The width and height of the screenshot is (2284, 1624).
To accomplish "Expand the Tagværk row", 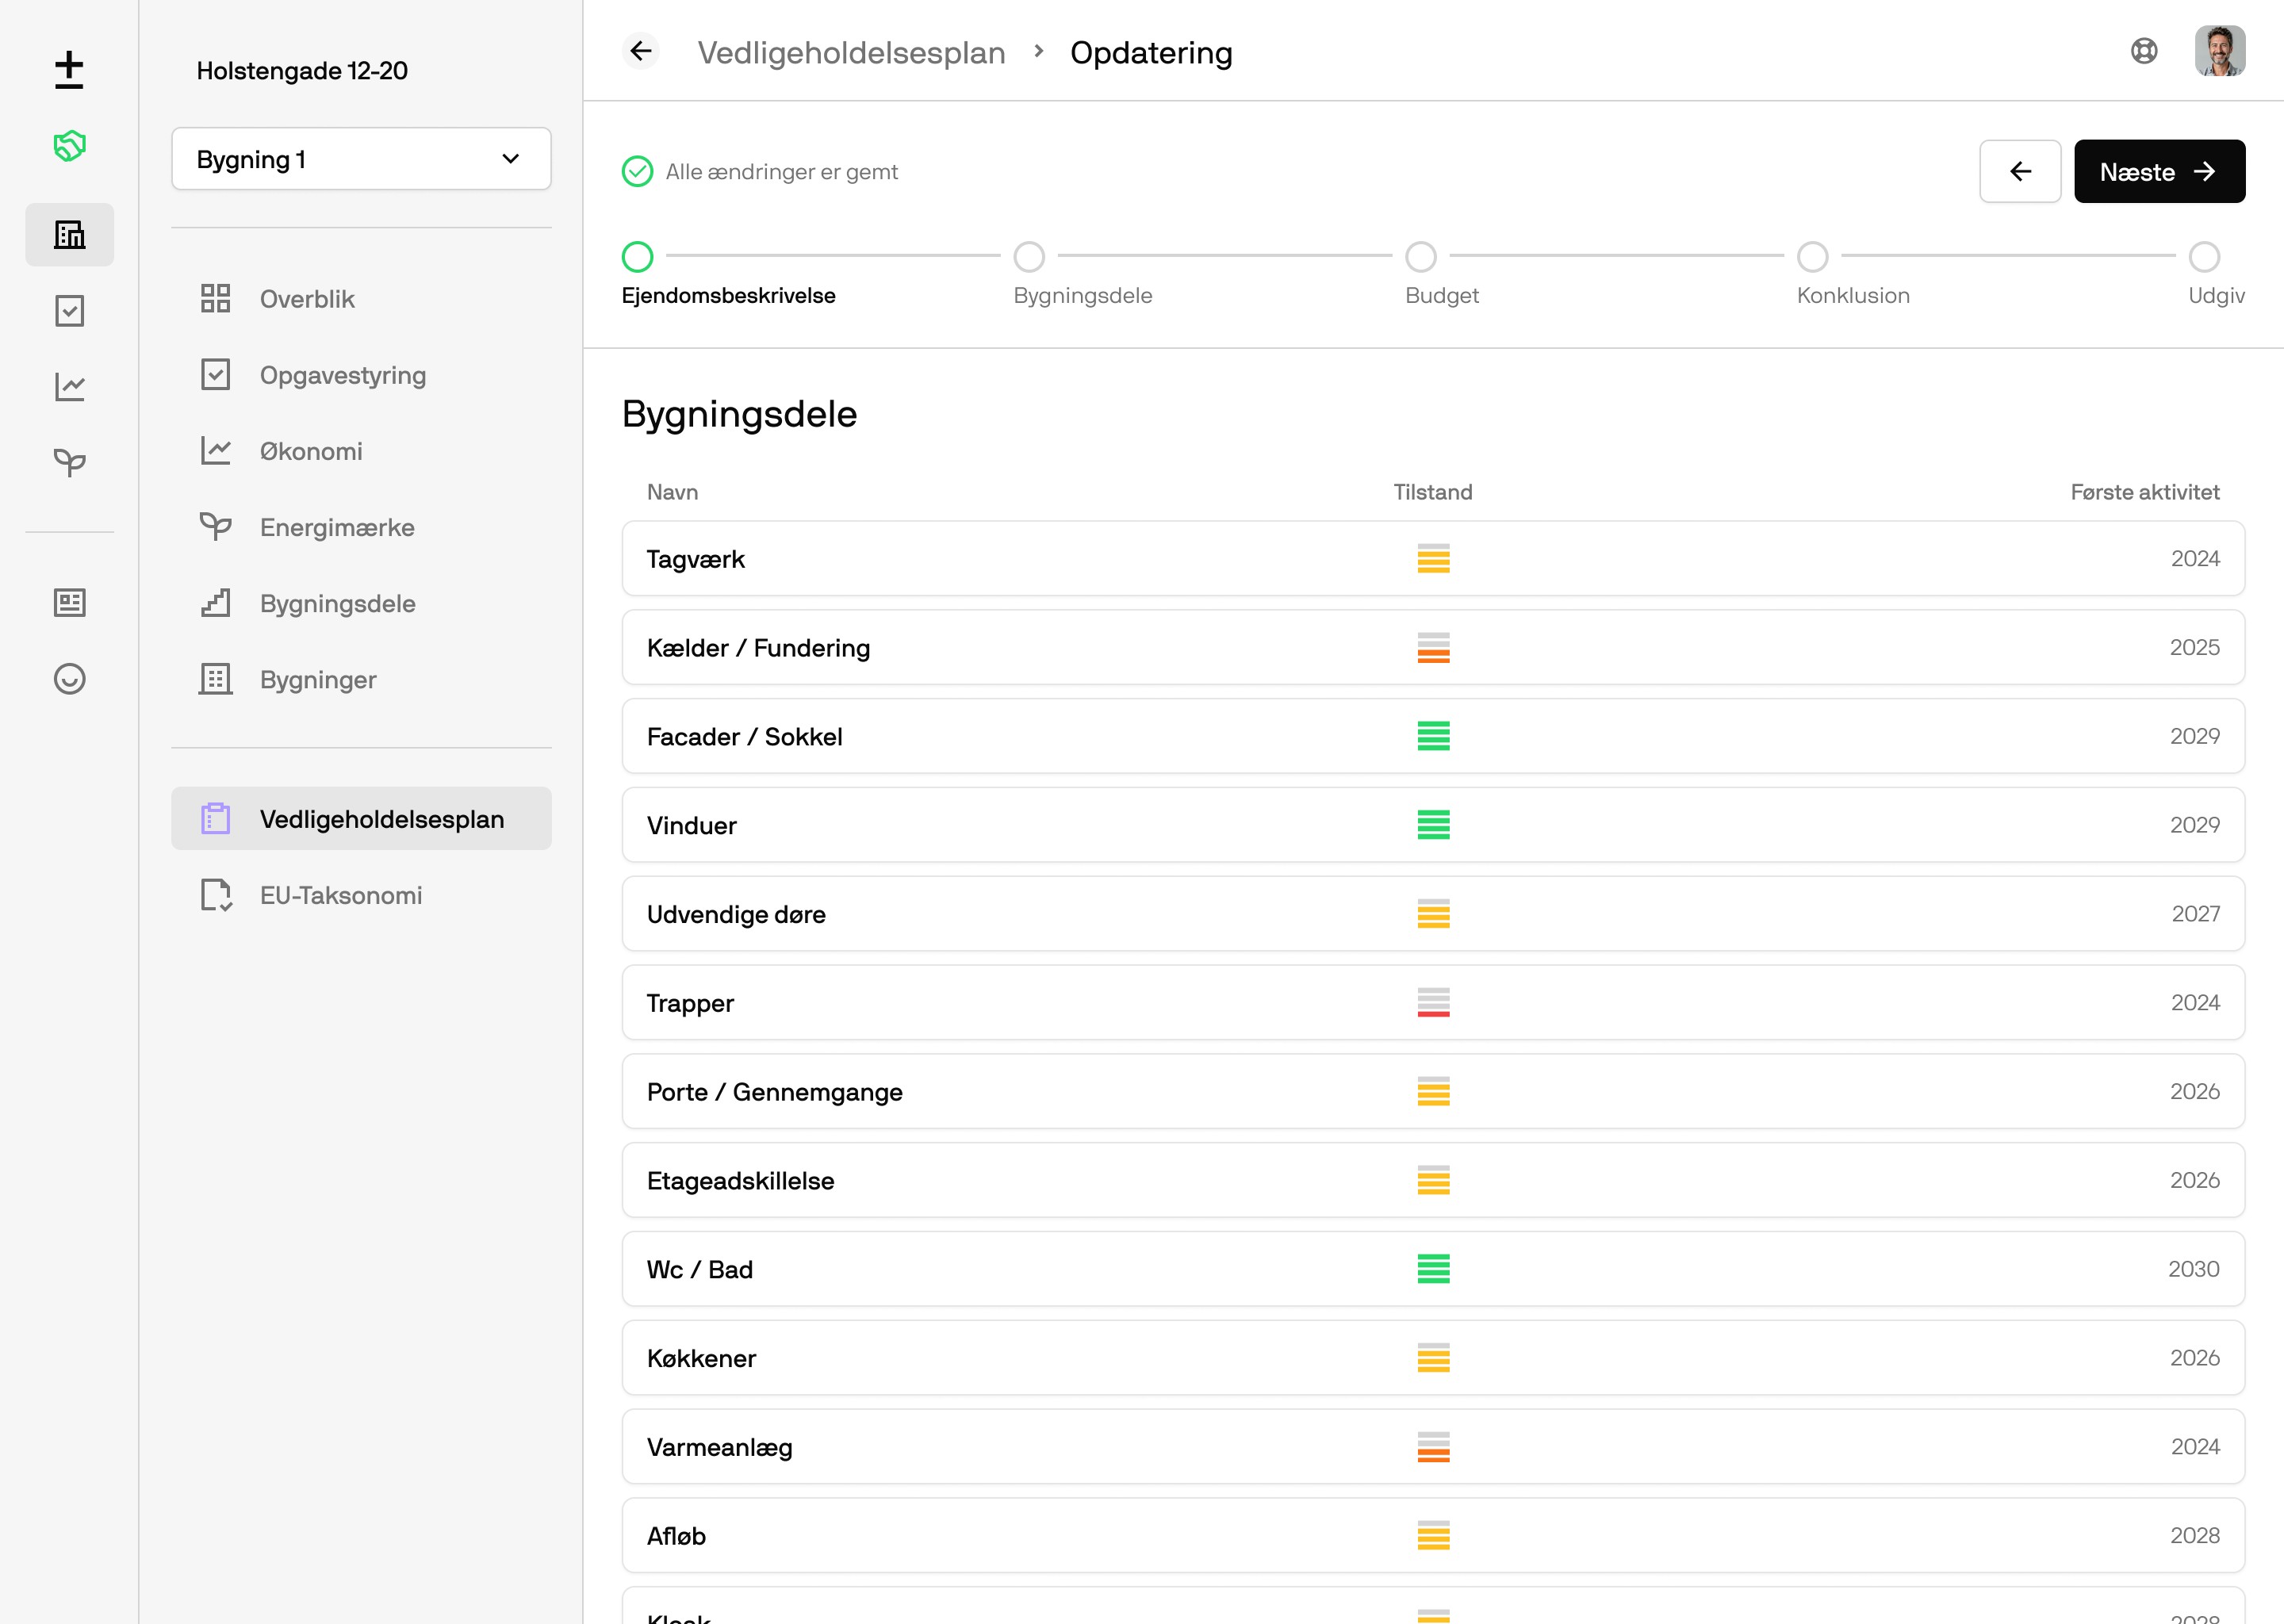I will point(1432,559).
